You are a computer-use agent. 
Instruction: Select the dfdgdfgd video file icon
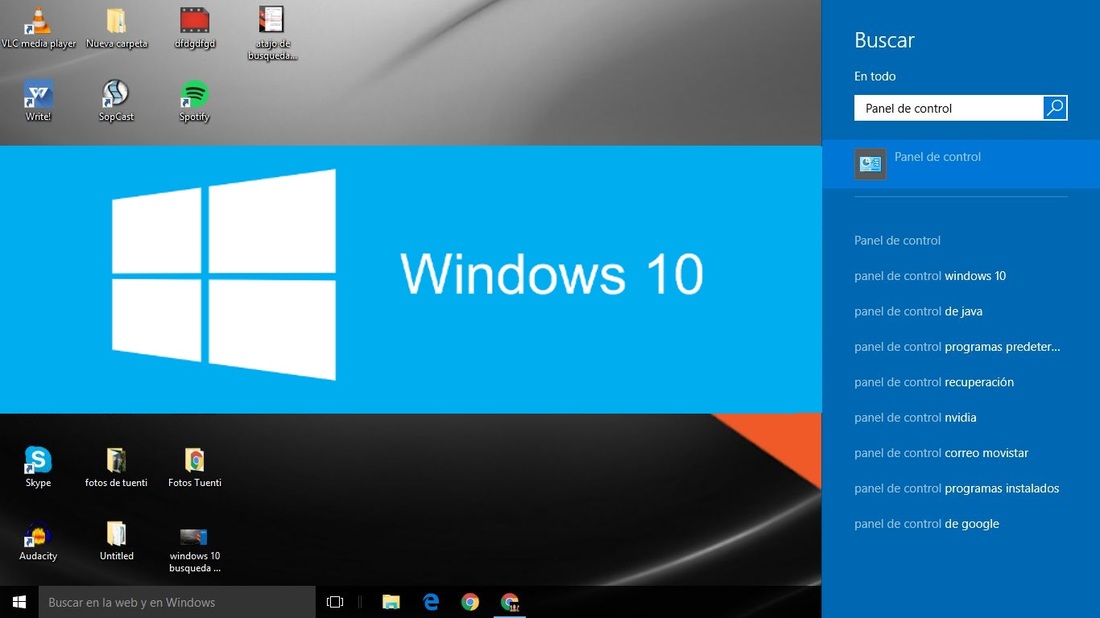(194, 28)
